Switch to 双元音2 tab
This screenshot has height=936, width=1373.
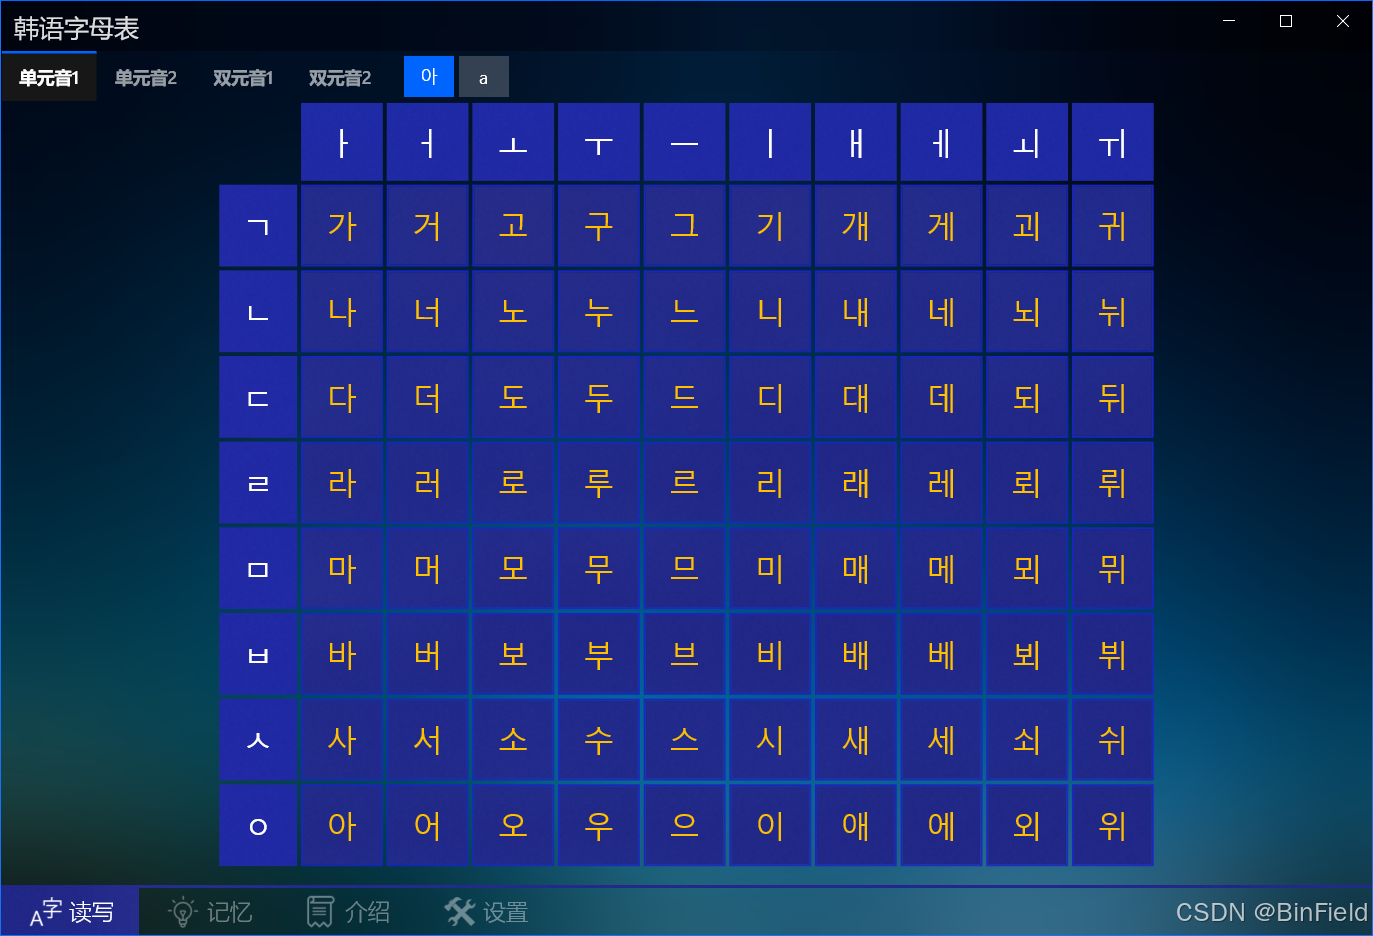(x=339, y=77)
